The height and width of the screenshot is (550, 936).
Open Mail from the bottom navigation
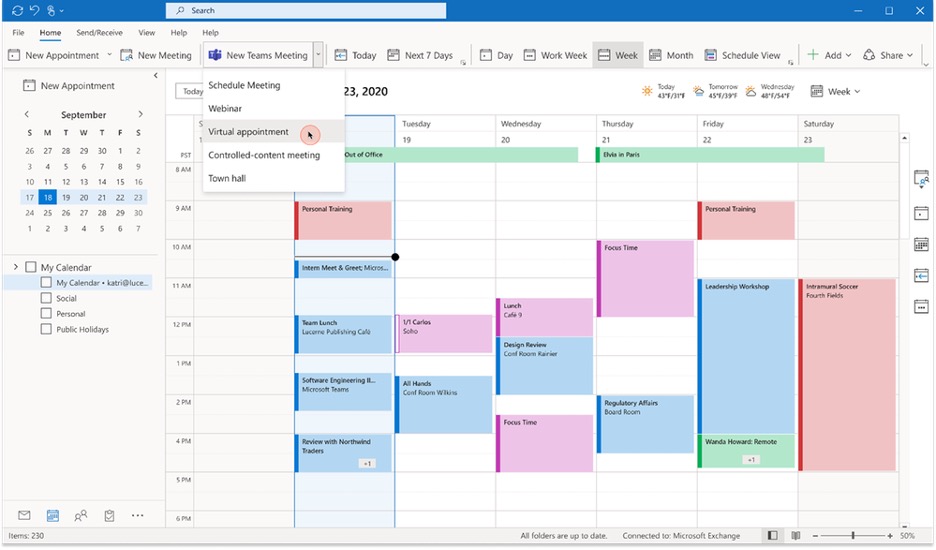point(24,515)
